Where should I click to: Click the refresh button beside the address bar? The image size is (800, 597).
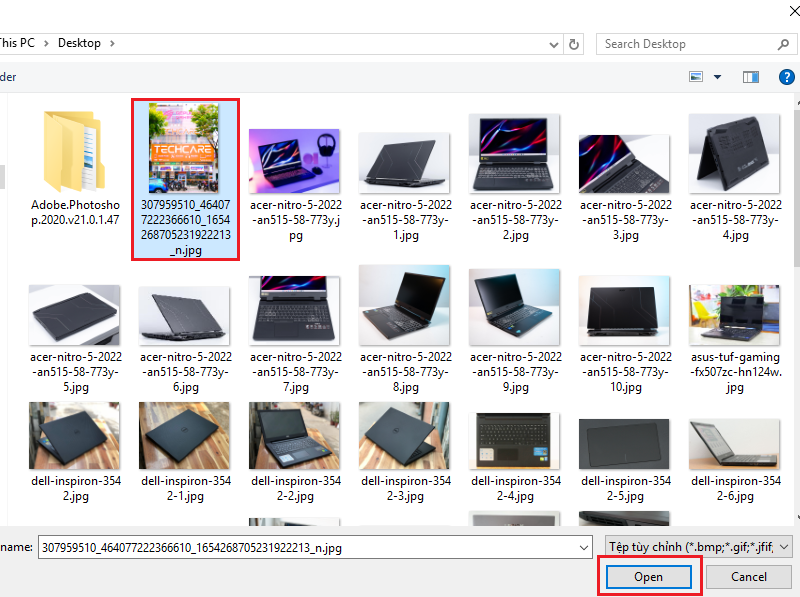coord(574,44)
